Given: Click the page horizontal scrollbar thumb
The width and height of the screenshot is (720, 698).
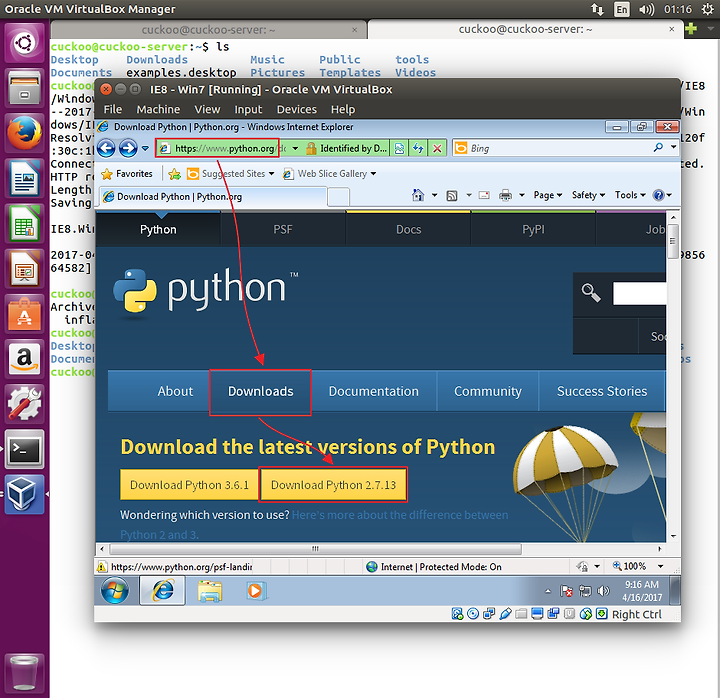Looking at the screenshot, I should coord(315,549).
